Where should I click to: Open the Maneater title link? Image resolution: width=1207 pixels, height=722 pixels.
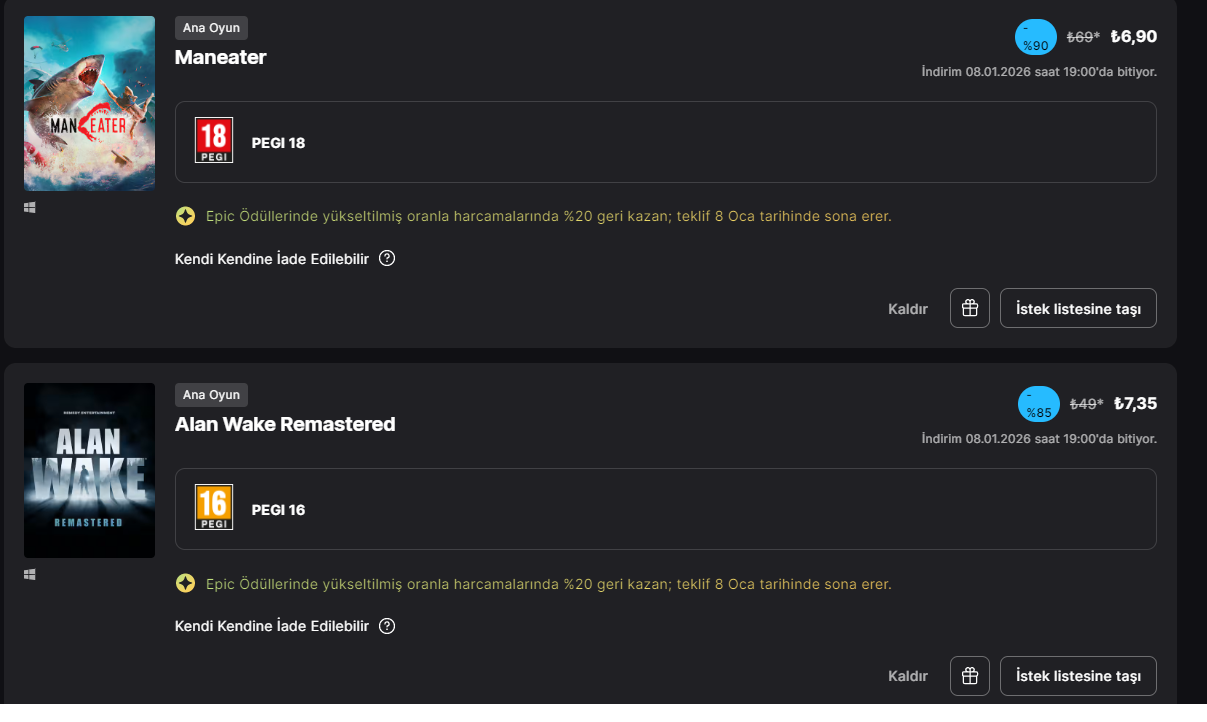tap(220, 57)
